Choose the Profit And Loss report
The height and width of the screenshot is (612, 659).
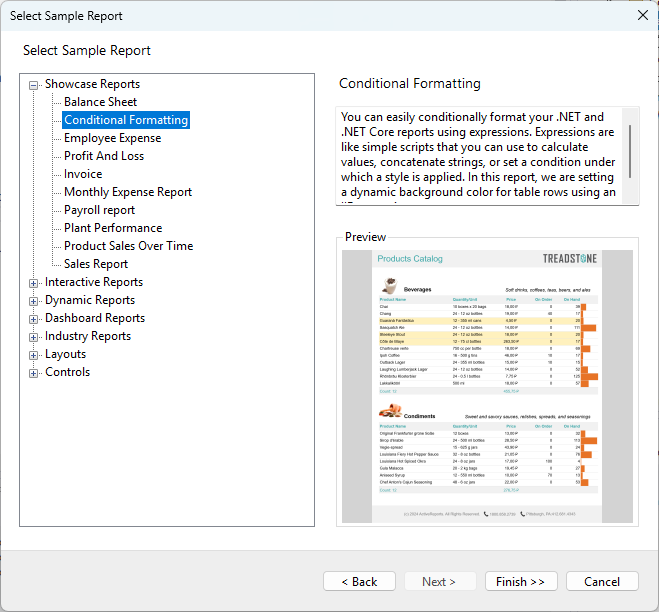[104, 156]
